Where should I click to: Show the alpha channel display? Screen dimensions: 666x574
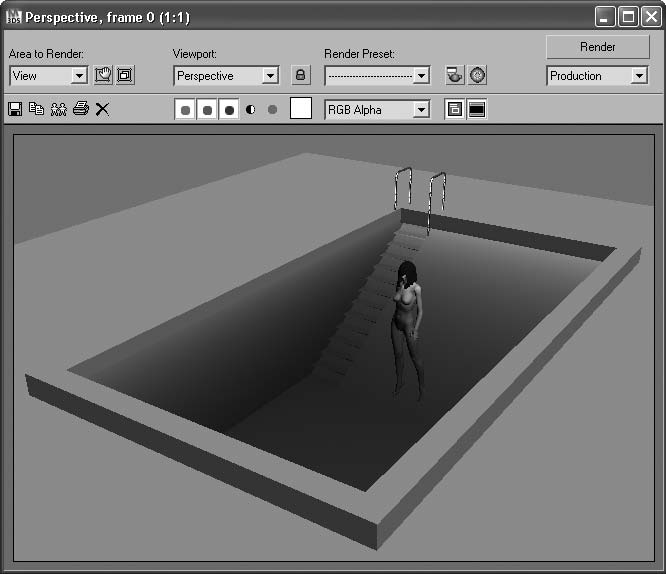tap(250, 109)
